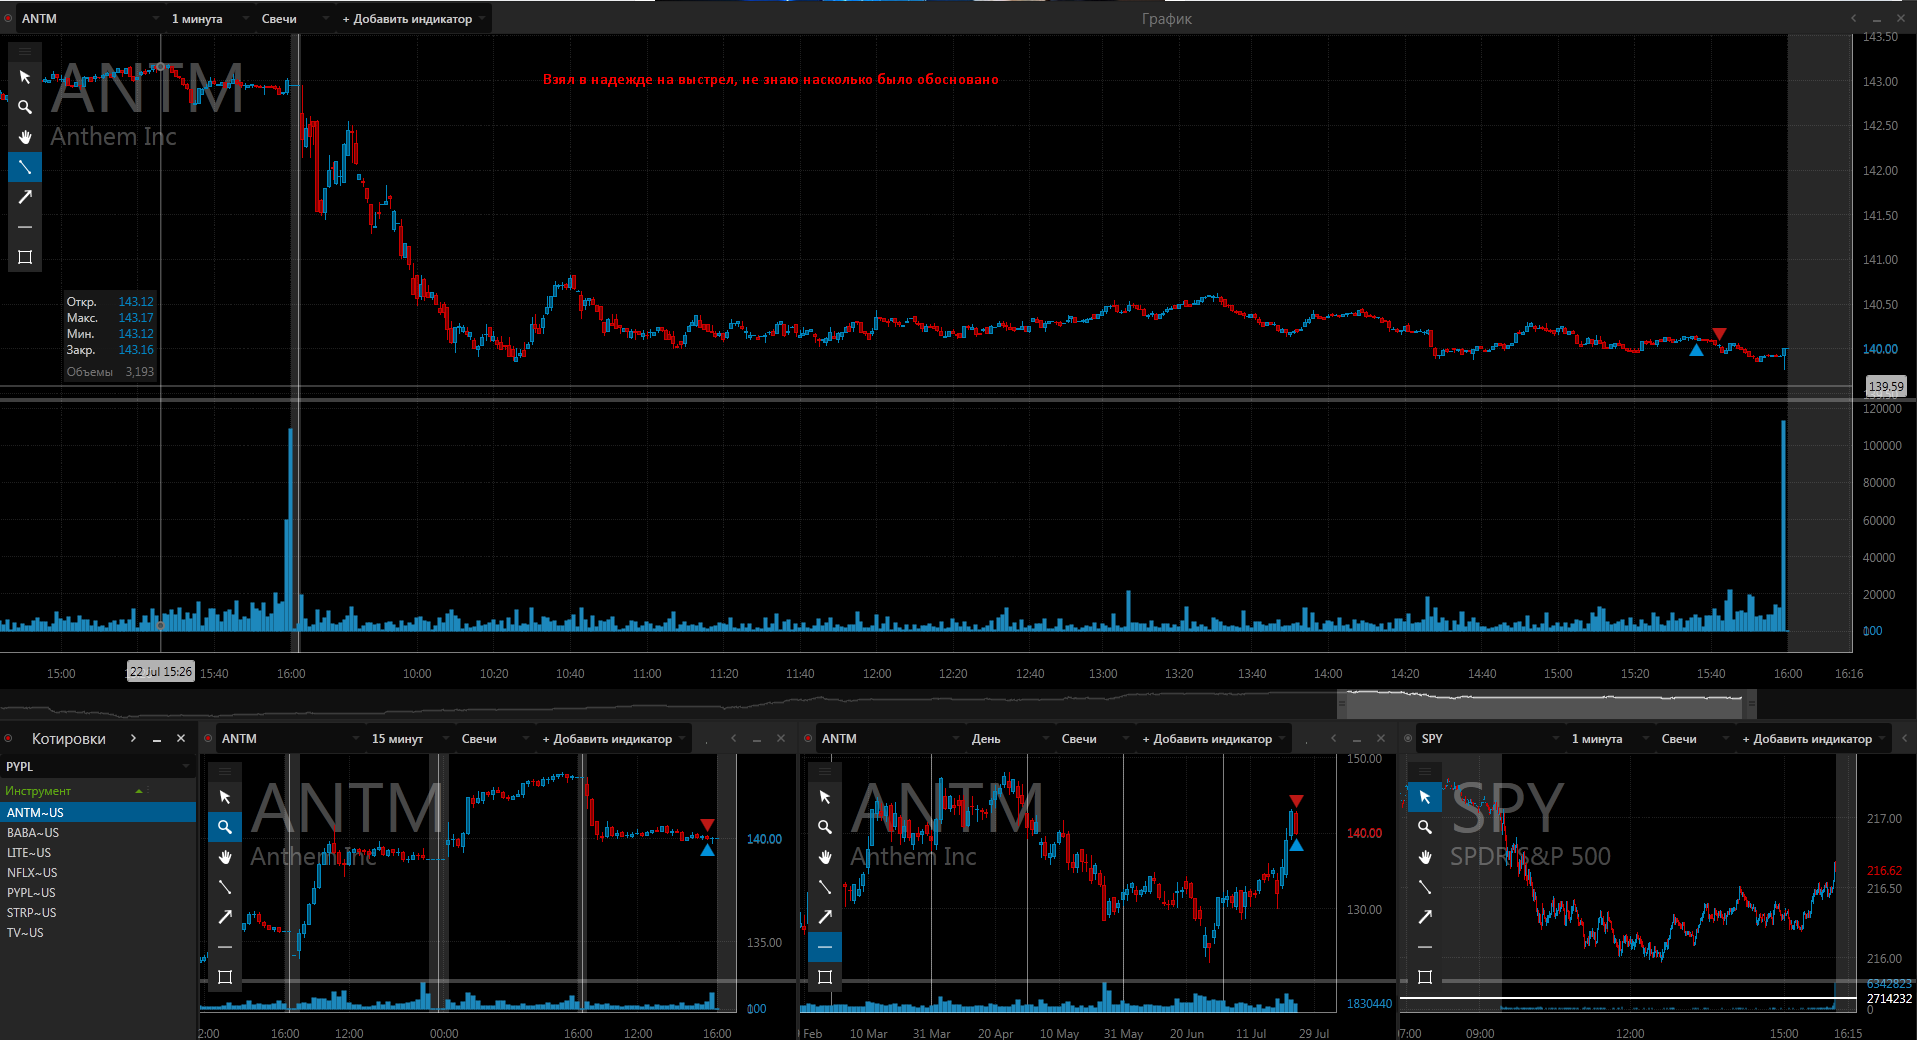Image resolution: width=1917 pixels, height=1040 pixels.
Task: Open Свечи dropdown in SPY chart
Action: click(x=1694, y=739)
